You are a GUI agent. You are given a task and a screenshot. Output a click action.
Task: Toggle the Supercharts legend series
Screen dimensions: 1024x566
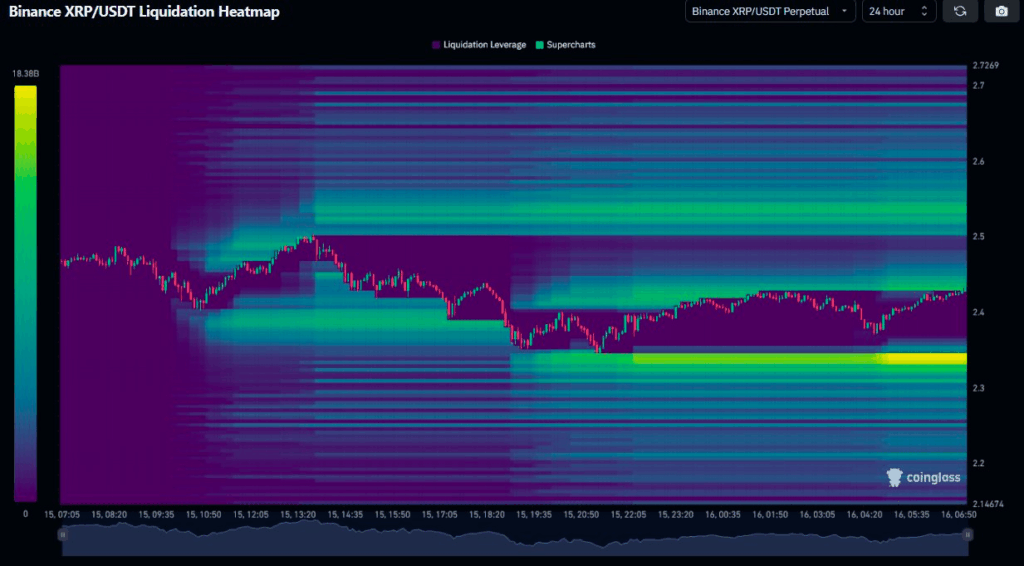(566, 45)
